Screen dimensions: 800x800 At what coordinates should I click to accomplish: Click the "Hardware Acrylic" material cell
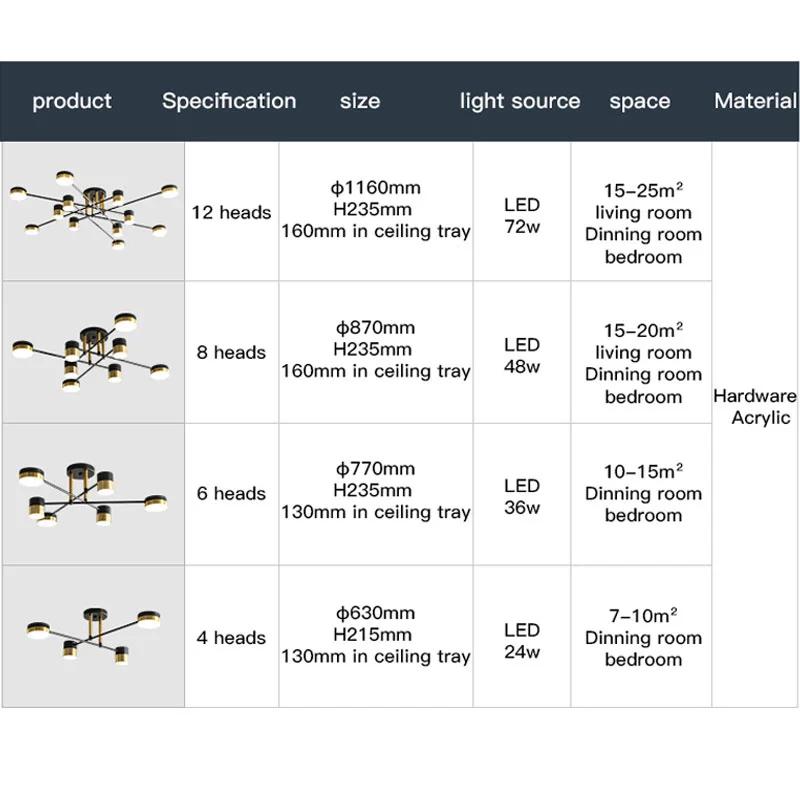coord(755,407)
